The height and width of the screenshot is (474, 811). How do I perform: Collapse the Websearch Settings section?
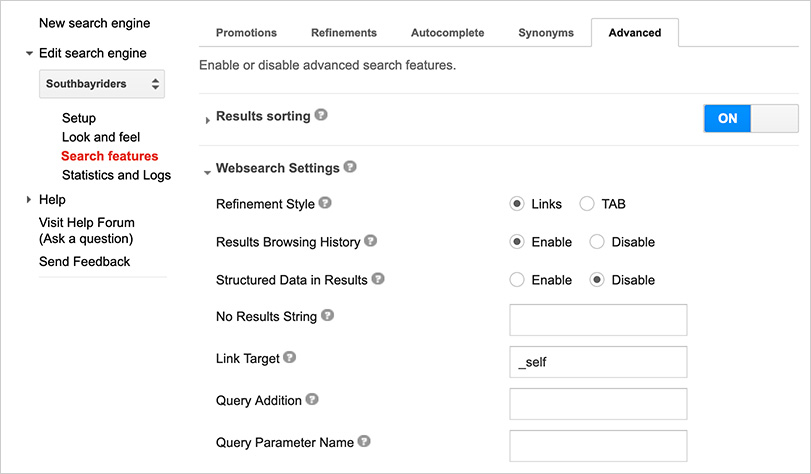coord(207,171)
